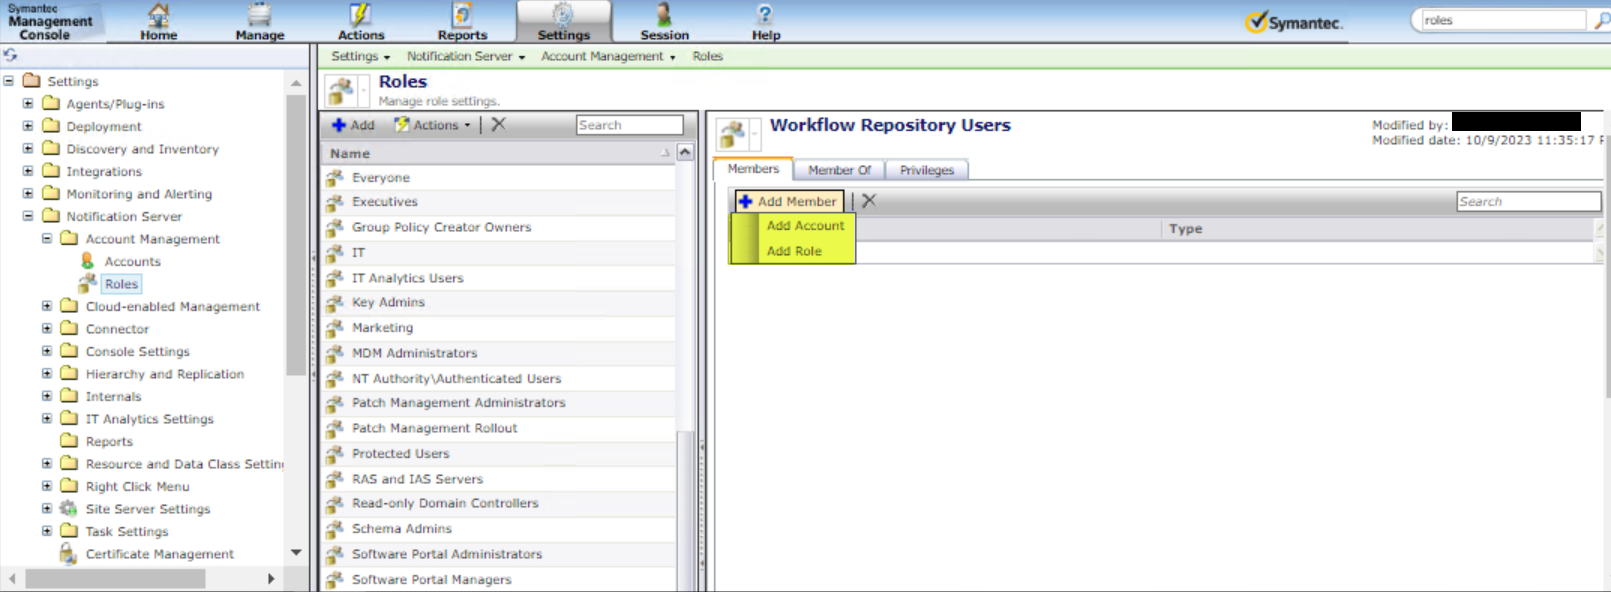
Task: Click the refresh icon above the settings tree
Action: (11, 55)
